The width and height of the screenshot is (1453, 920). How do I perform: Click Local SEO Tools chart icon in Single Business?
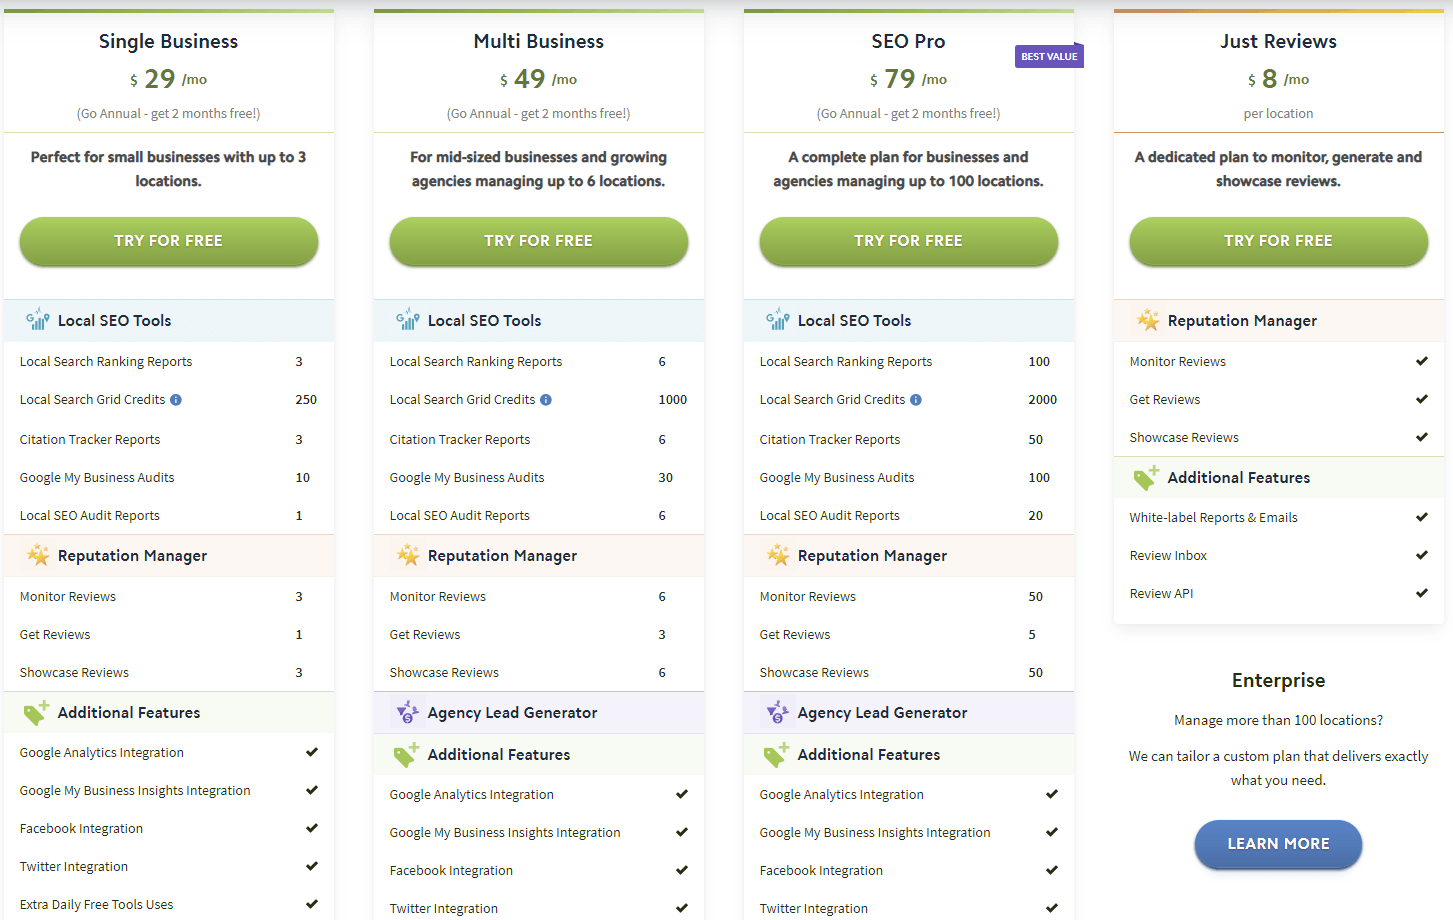coord(38,320)
